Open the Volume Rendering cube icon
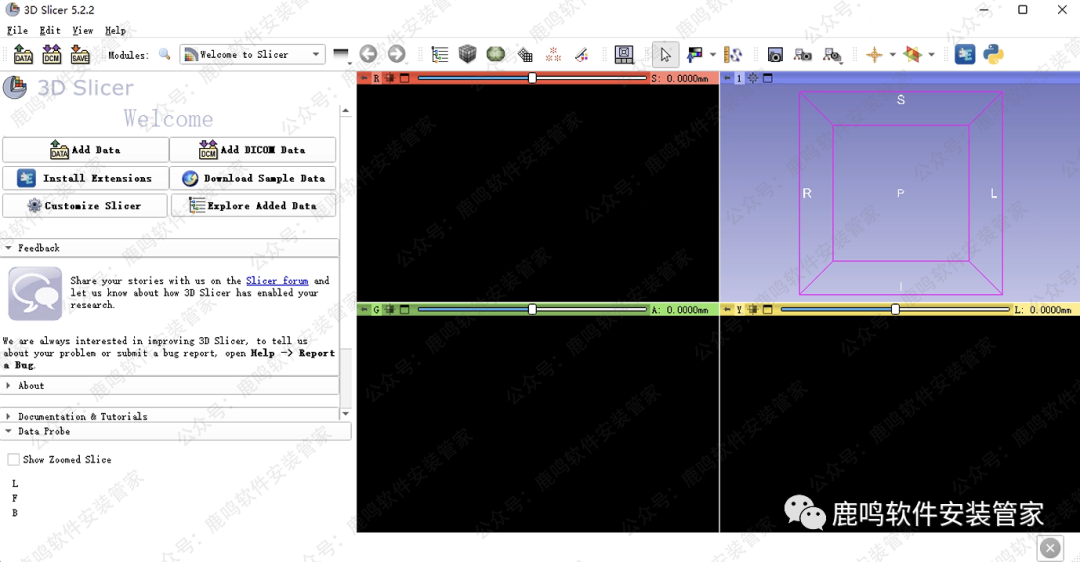This screenshot has height=562, width=1080. pyautogui.click(x=468, y=55)
